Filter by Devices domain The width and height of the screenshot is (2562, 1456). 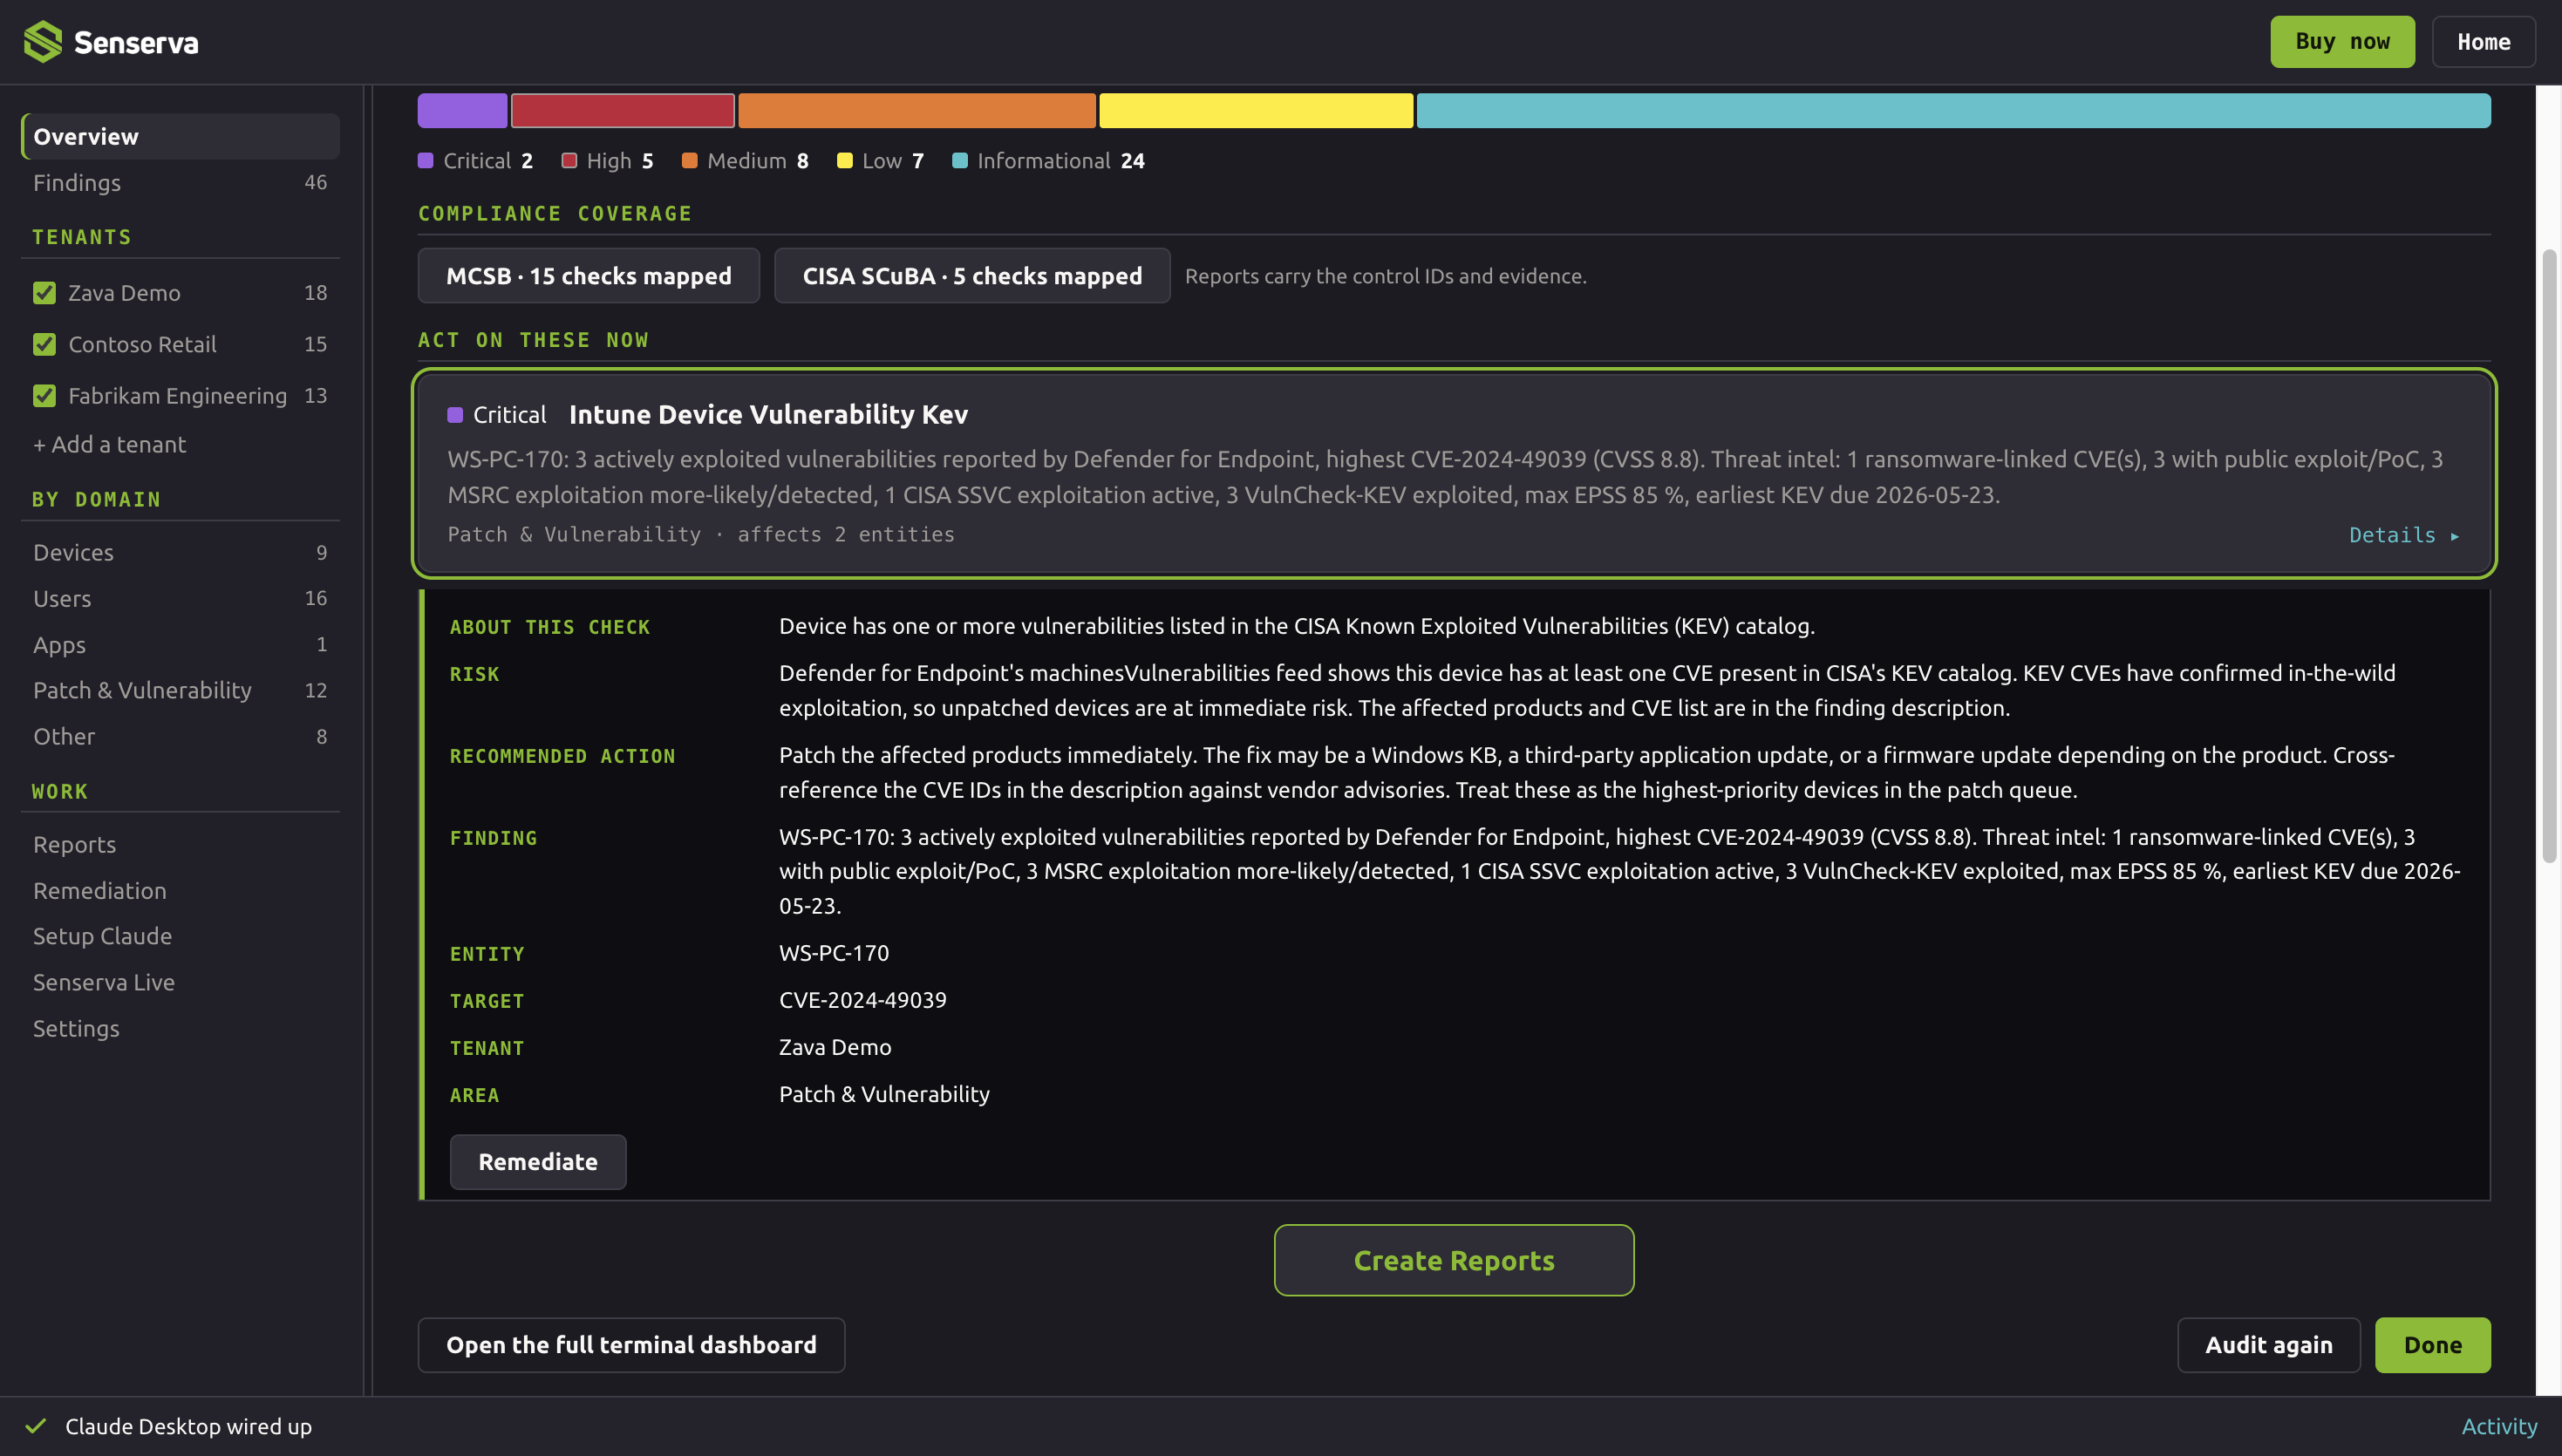pyautogui.click(x=180, y=553)
